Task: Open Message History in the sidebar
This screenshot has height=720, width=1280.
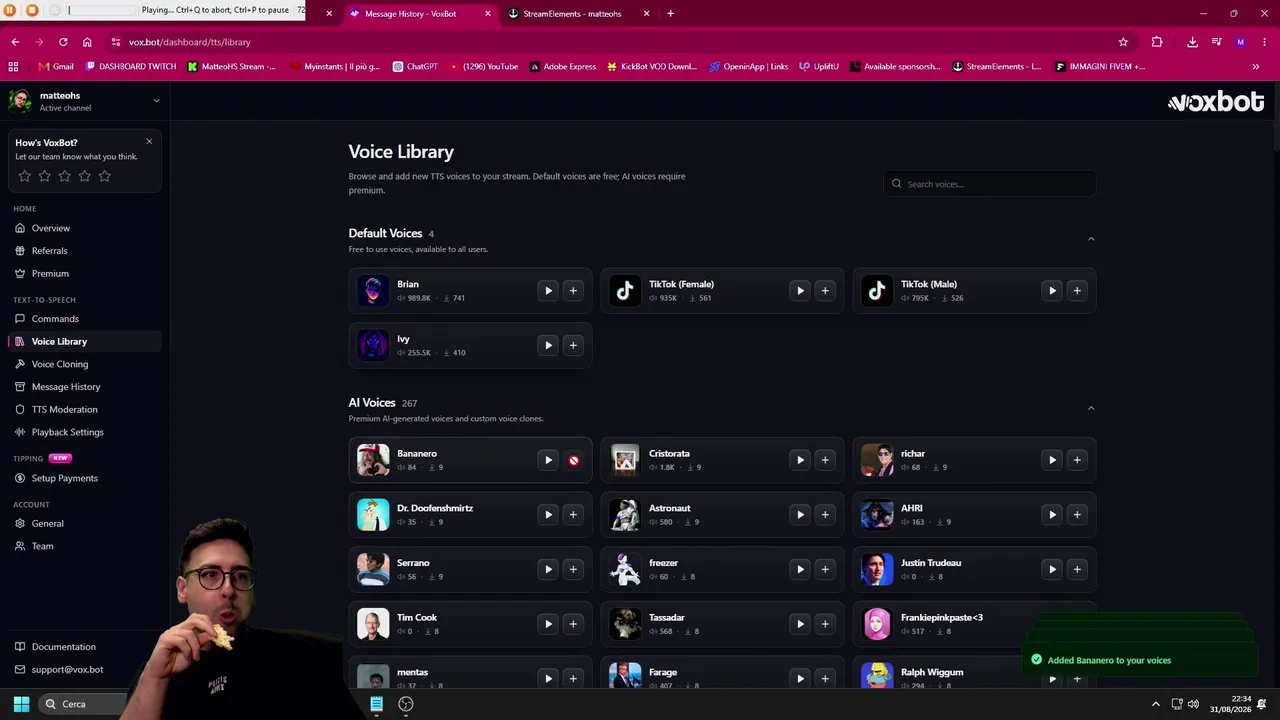Action: tap(84, 387)
